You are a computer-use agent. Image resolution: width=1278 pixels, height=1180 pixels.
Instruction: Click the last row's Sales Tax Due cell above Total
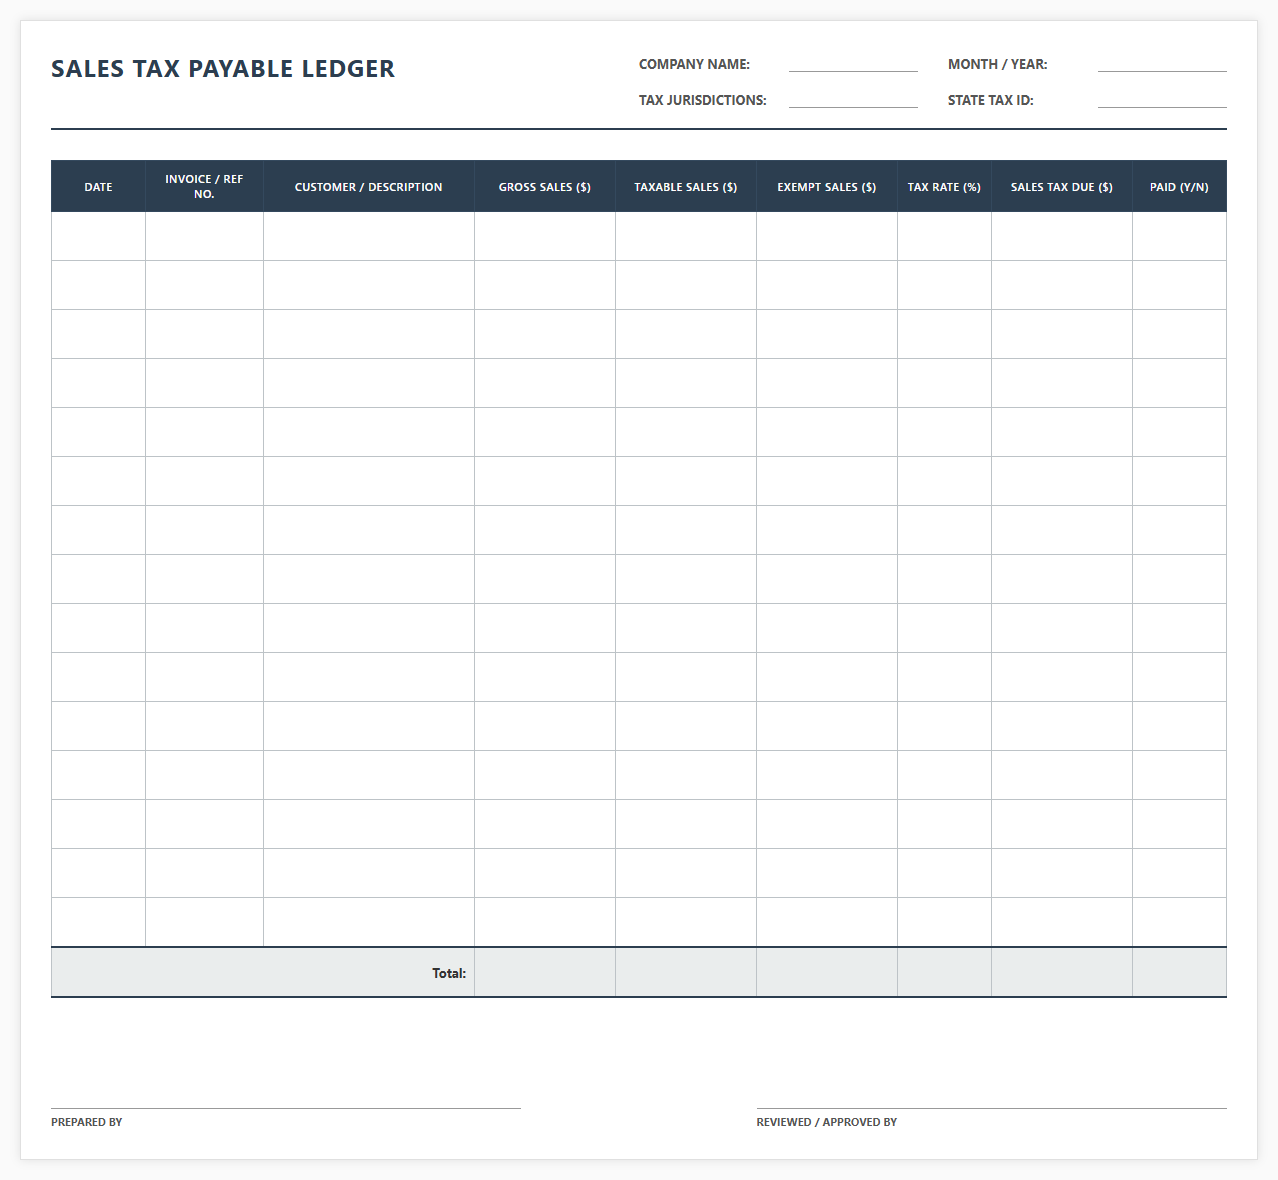(1062, 922)
